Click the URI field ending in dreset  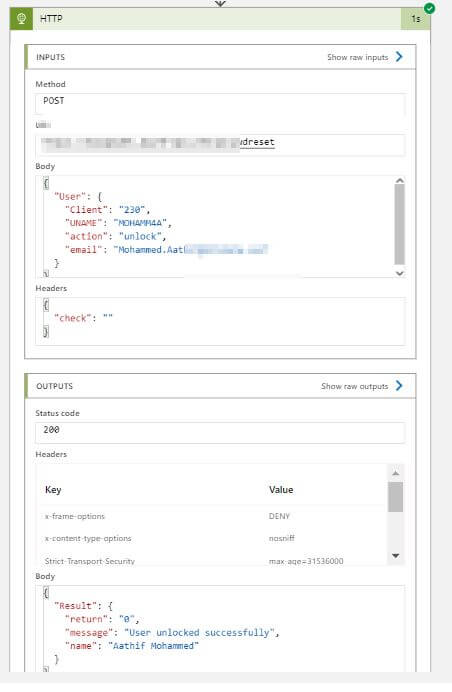220,144
